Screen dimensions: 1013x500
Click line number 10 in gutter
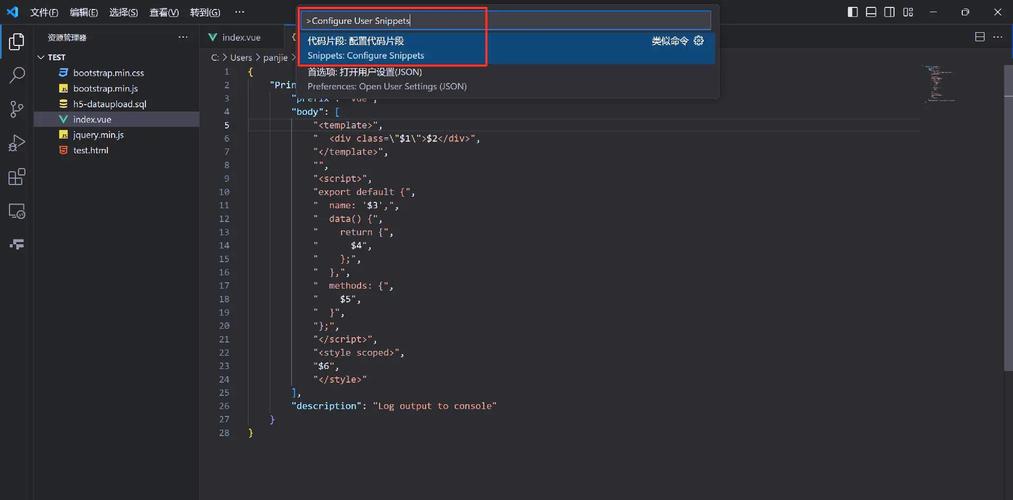pyautogui.click(x=224, y=192)
